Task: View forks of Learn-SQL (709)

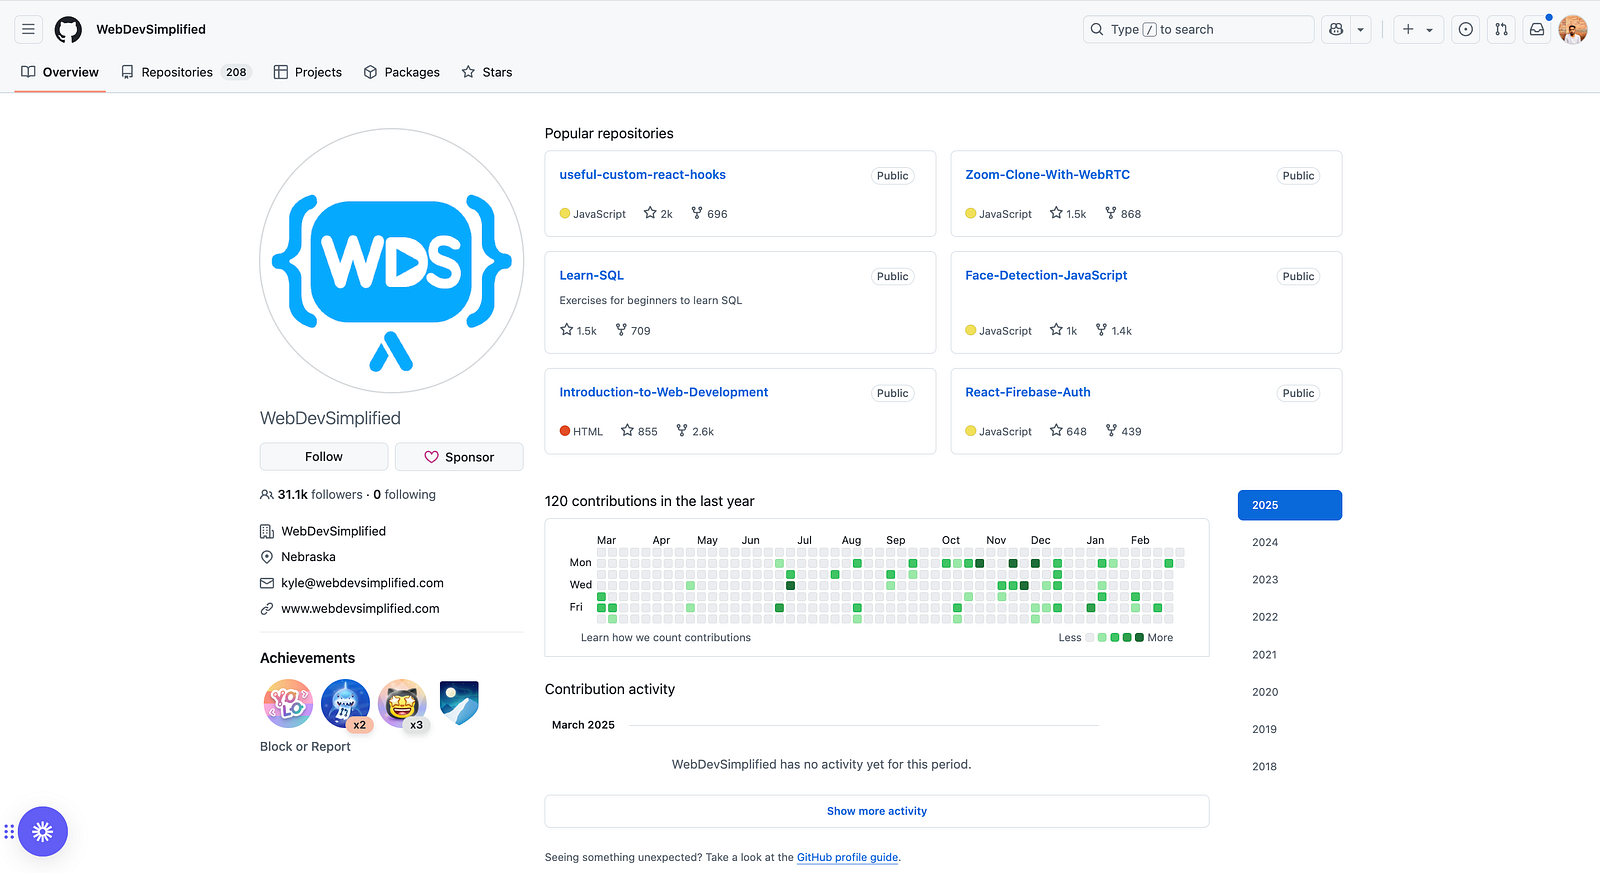Action: pyautogui.click(x=633, y=331)
